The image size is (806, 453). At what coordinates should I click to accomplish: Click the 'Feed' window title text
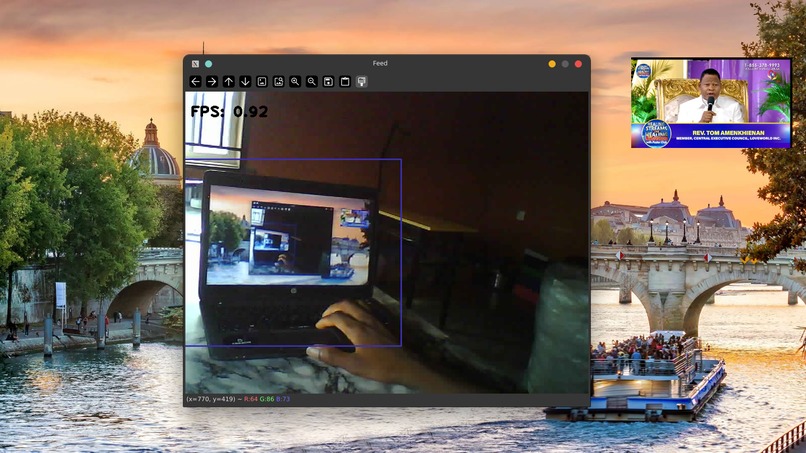(380, 63)
